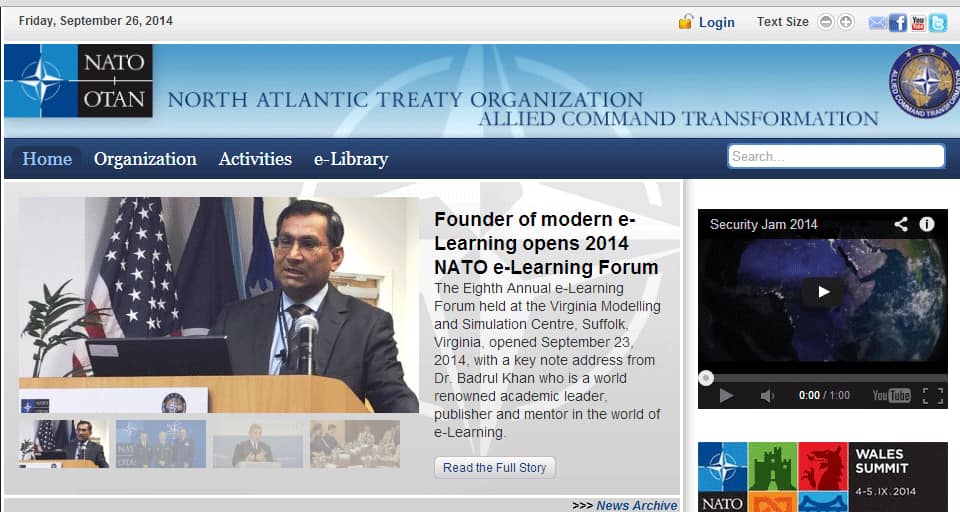Share the Security Jam 2014 video
The image size is (960, 512).
point(901,224)
